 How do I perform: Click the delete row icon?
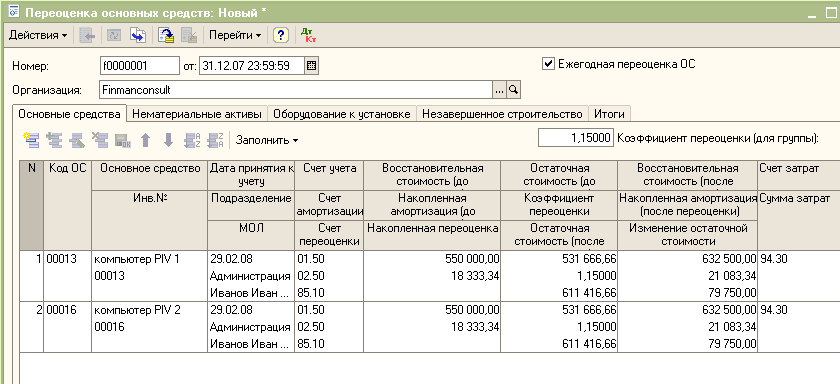point(100,141)
